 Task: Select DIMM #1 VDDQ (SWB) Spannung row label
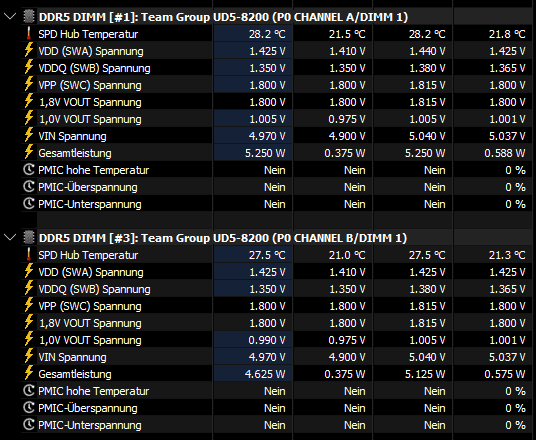click(x=94, y=68)
